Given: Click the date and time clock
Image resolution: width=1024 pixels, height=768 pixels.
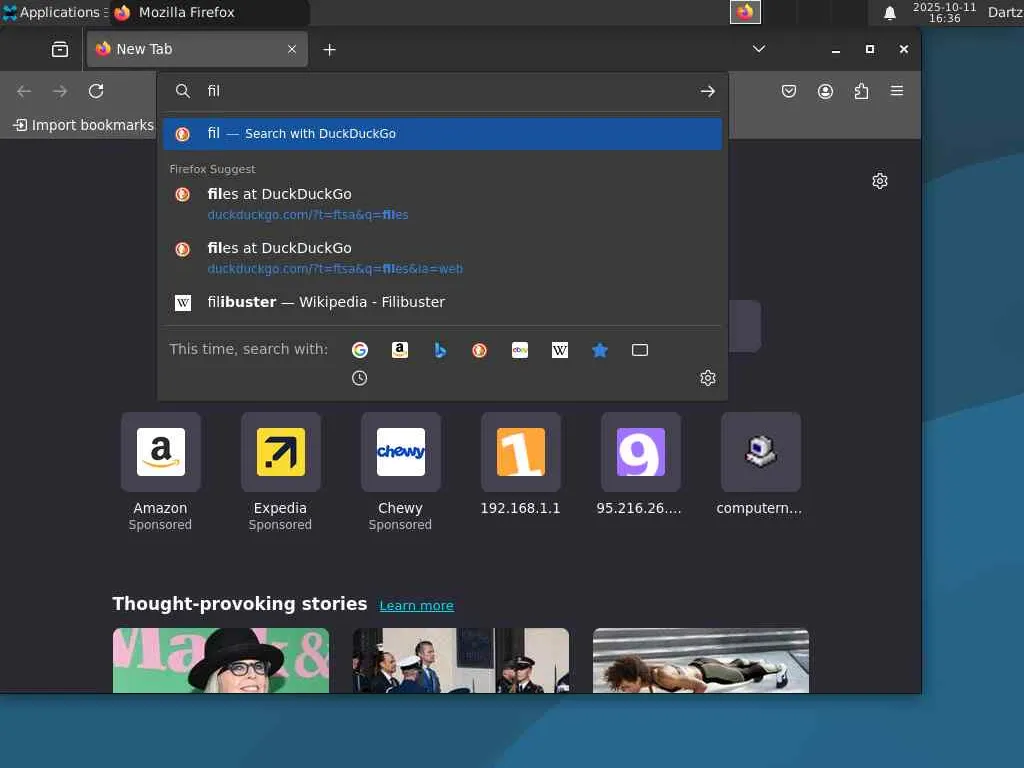Looking at the screenshot, I should tap(944, 12).
